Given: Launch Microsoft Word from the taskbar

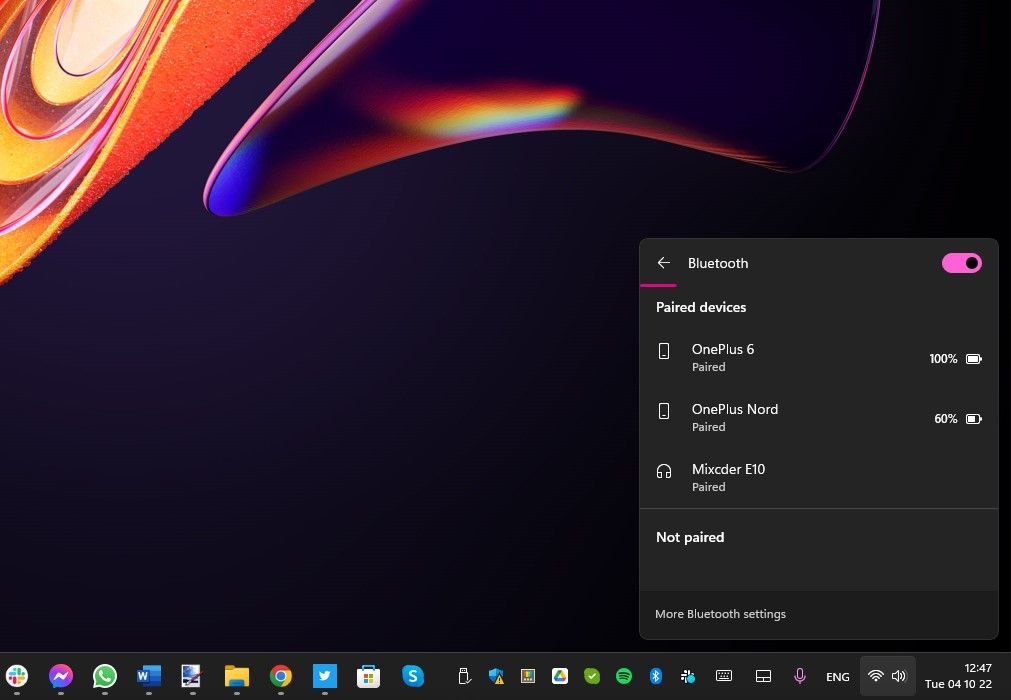Looking at the screenshot, I should pyautogui.click(x=148, y=676).
